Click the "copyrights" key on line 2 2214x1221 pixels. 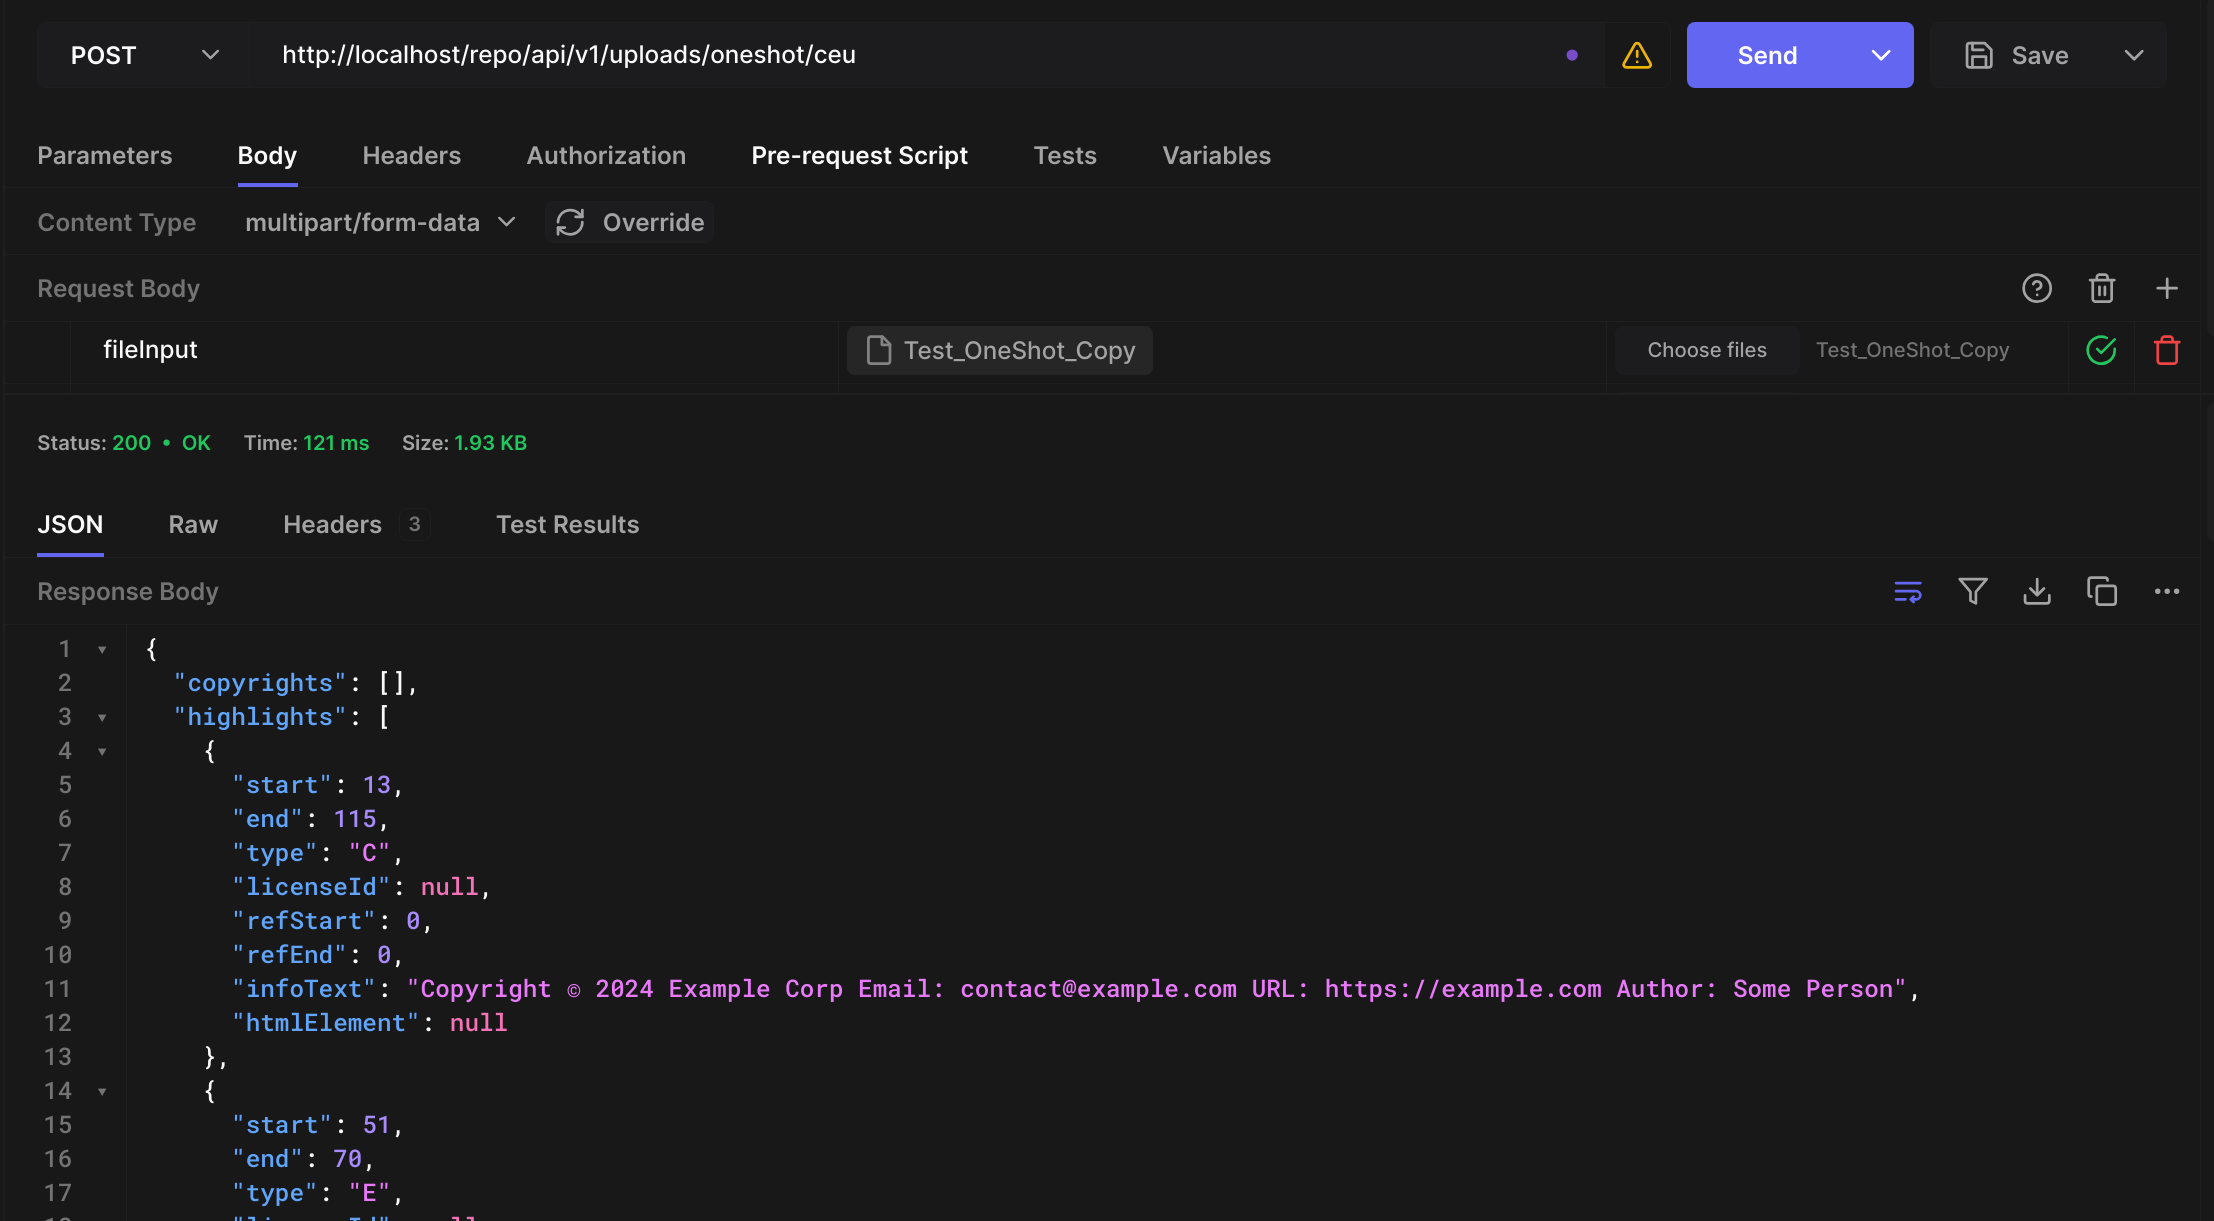tap(260, 683)
